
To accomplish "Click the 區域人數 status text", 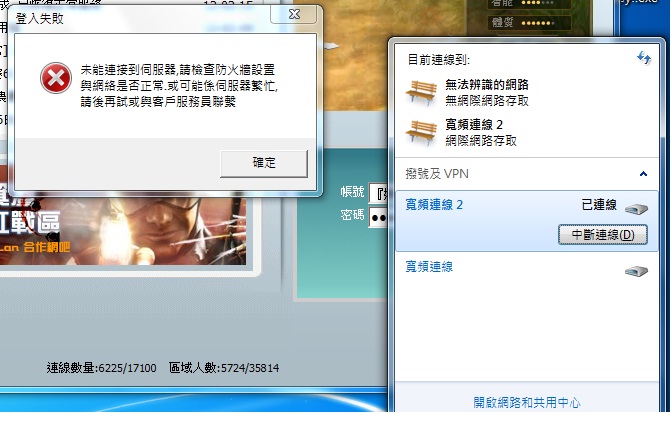I will pos(224,368).
